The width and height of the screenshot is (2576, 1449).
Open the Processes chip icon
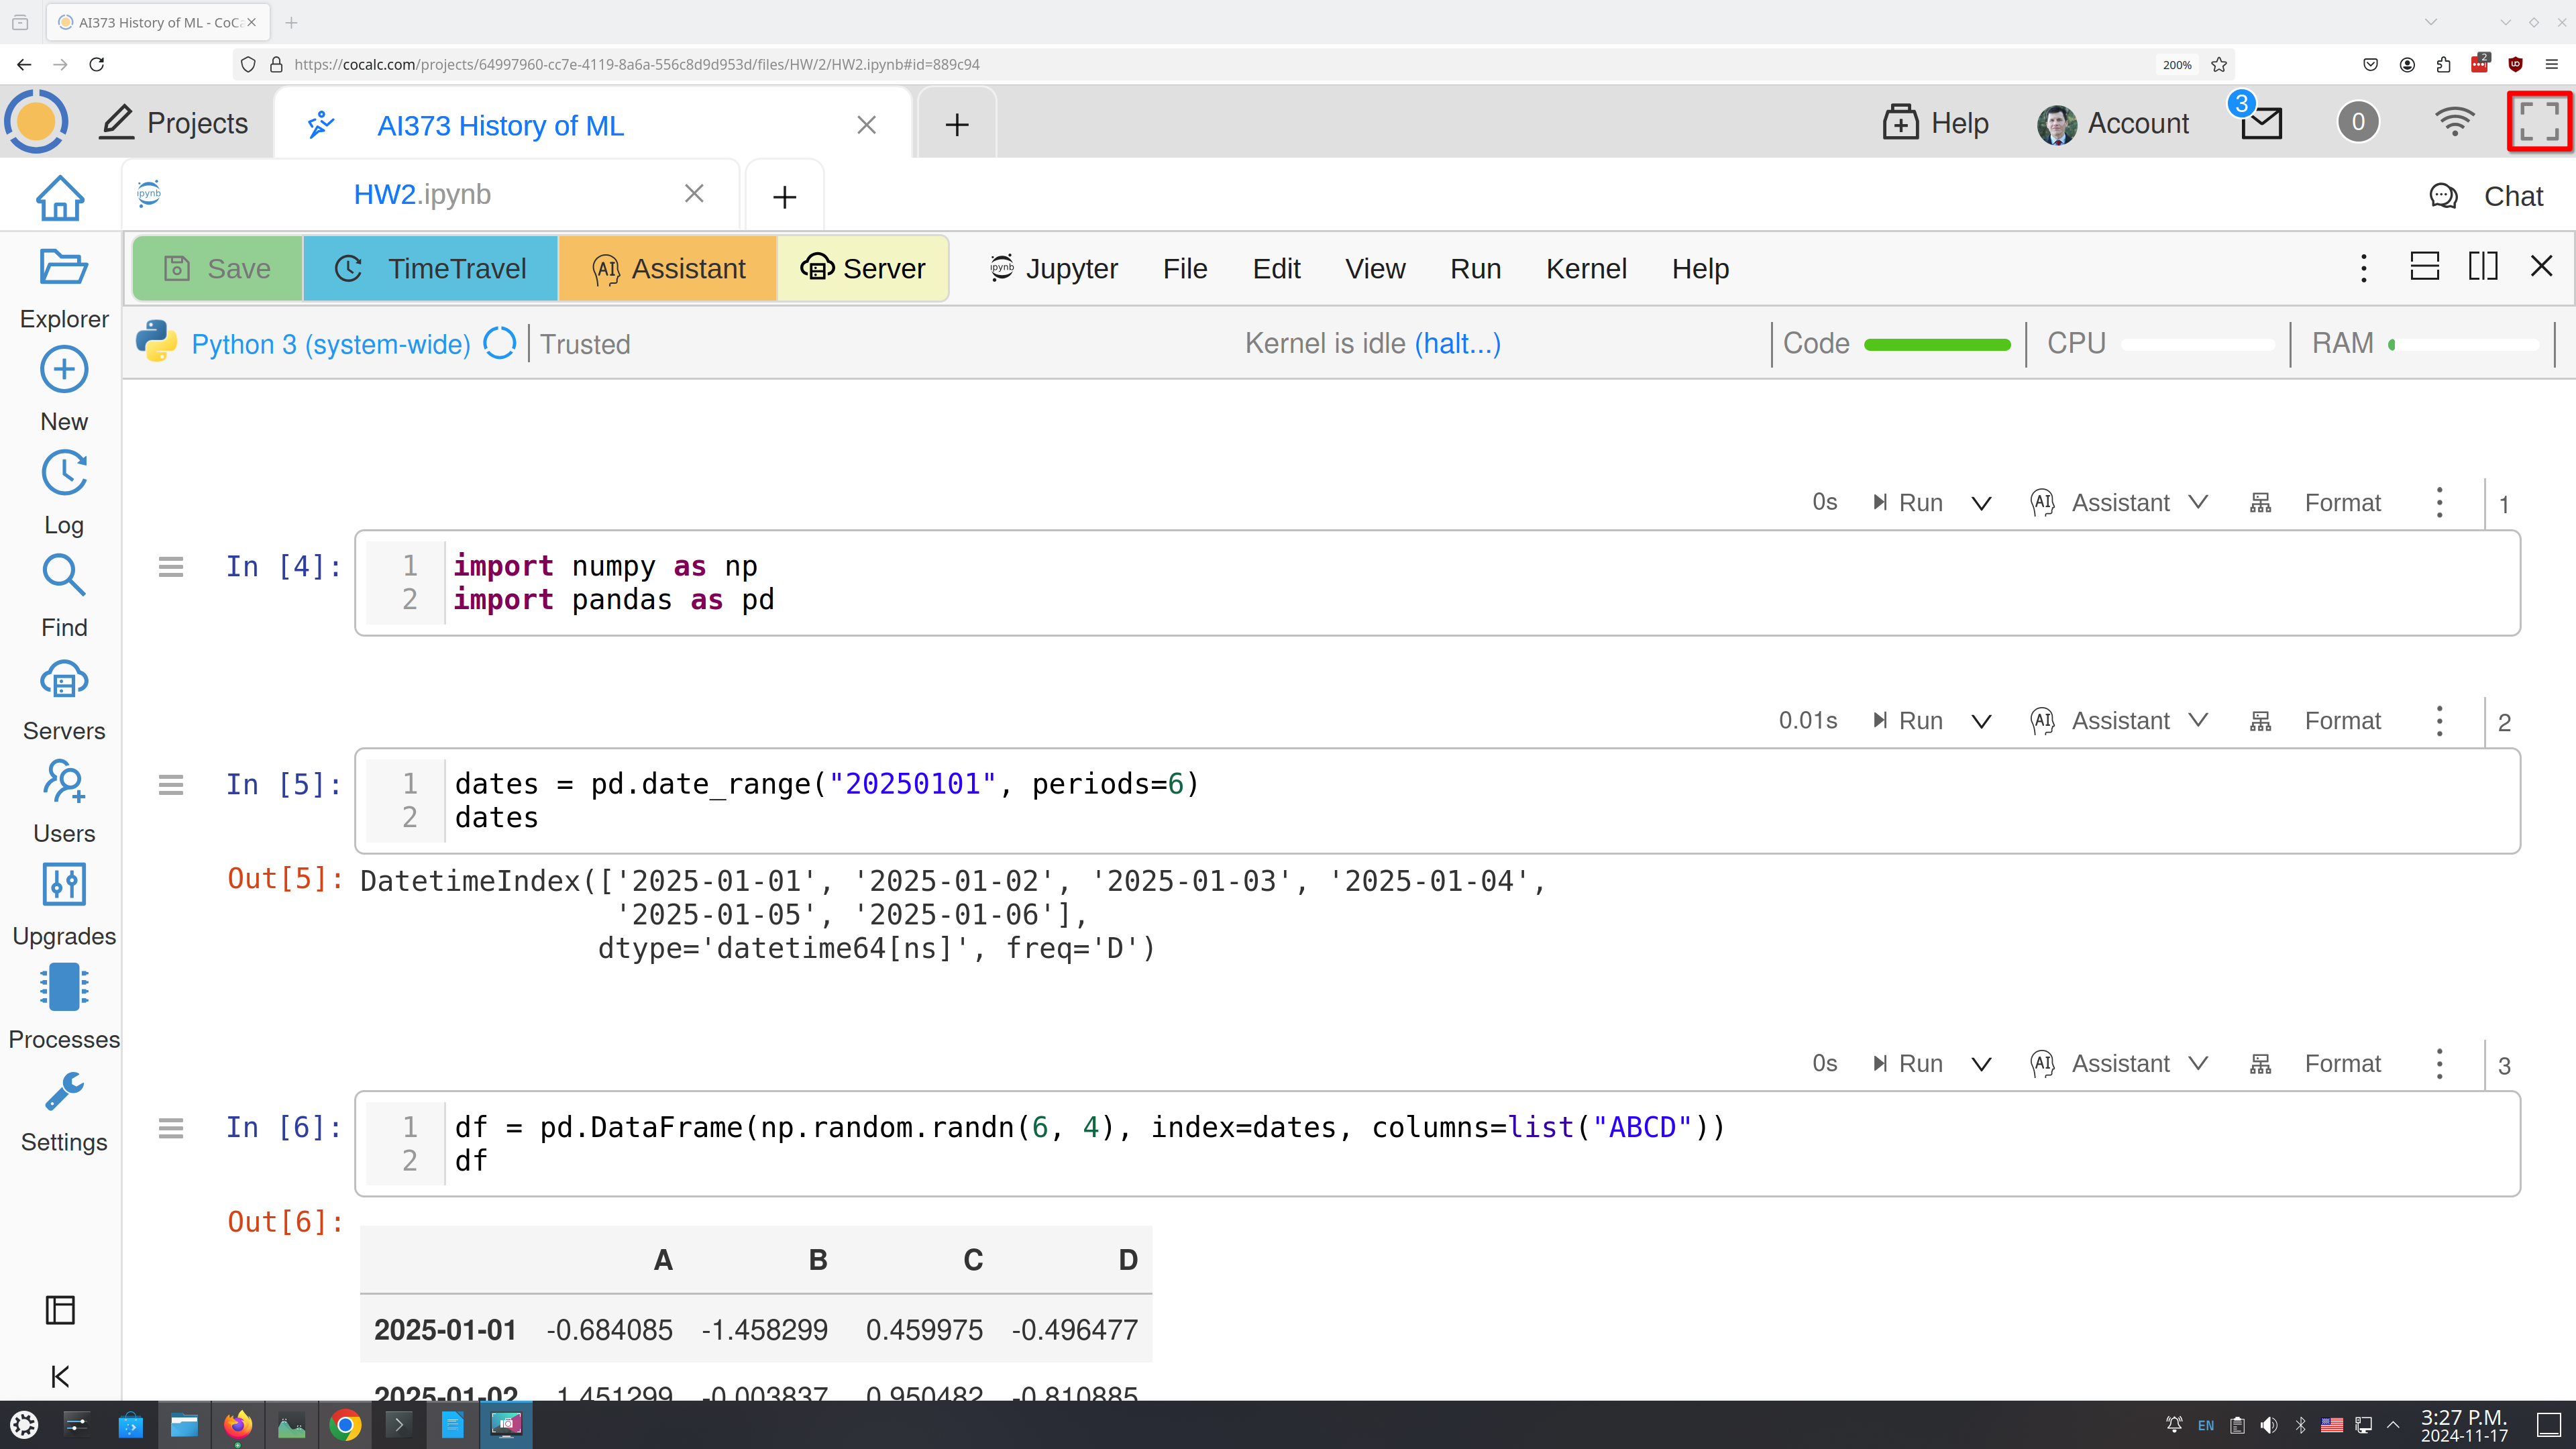tap(63, 988)
